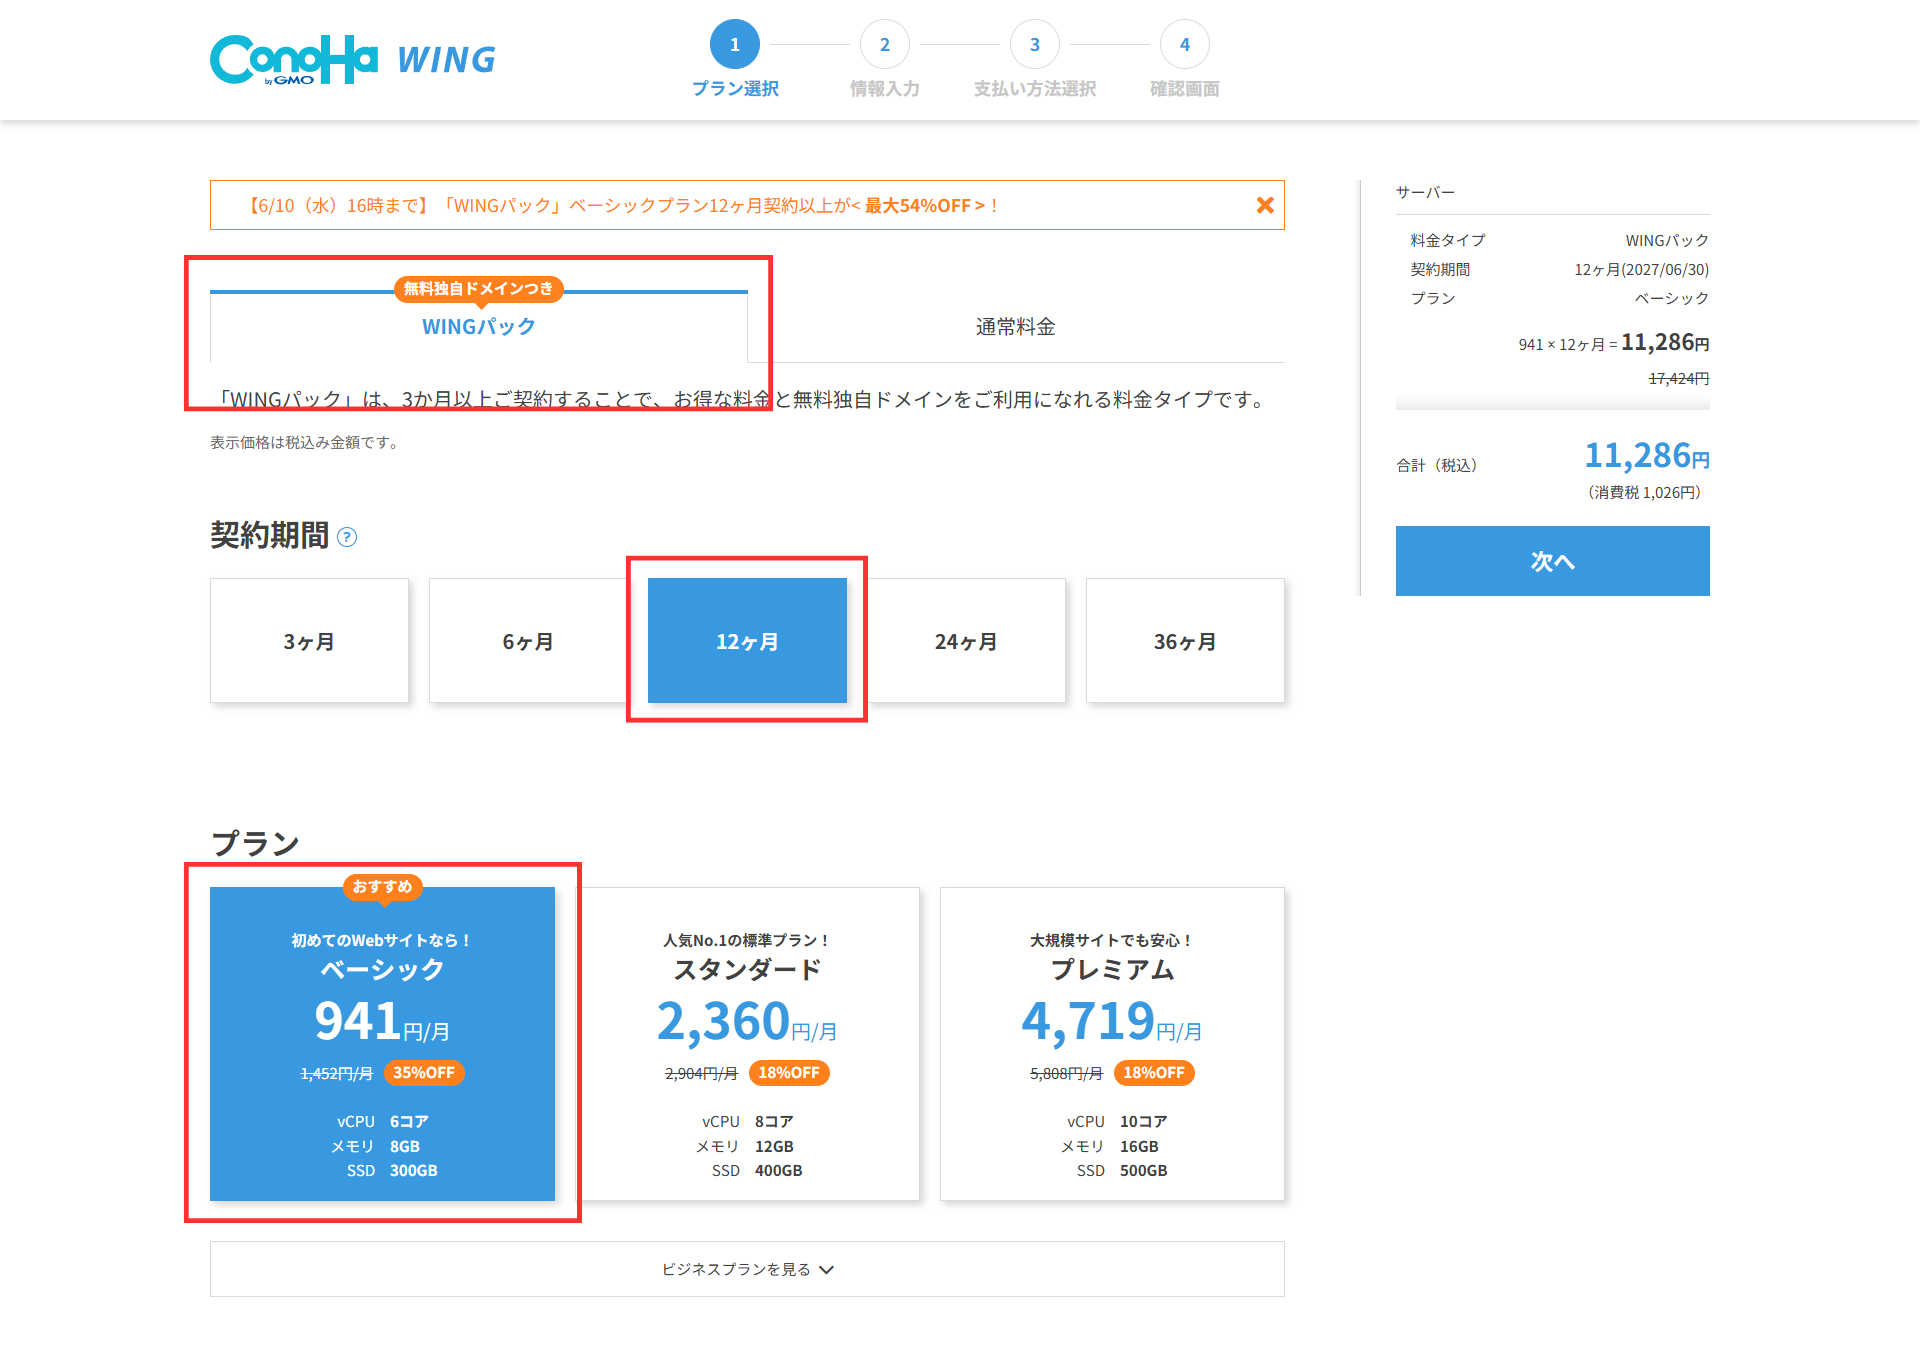Click step 4 確認画面 circle
1920x1348 pixels.
tap(1185, 45)
